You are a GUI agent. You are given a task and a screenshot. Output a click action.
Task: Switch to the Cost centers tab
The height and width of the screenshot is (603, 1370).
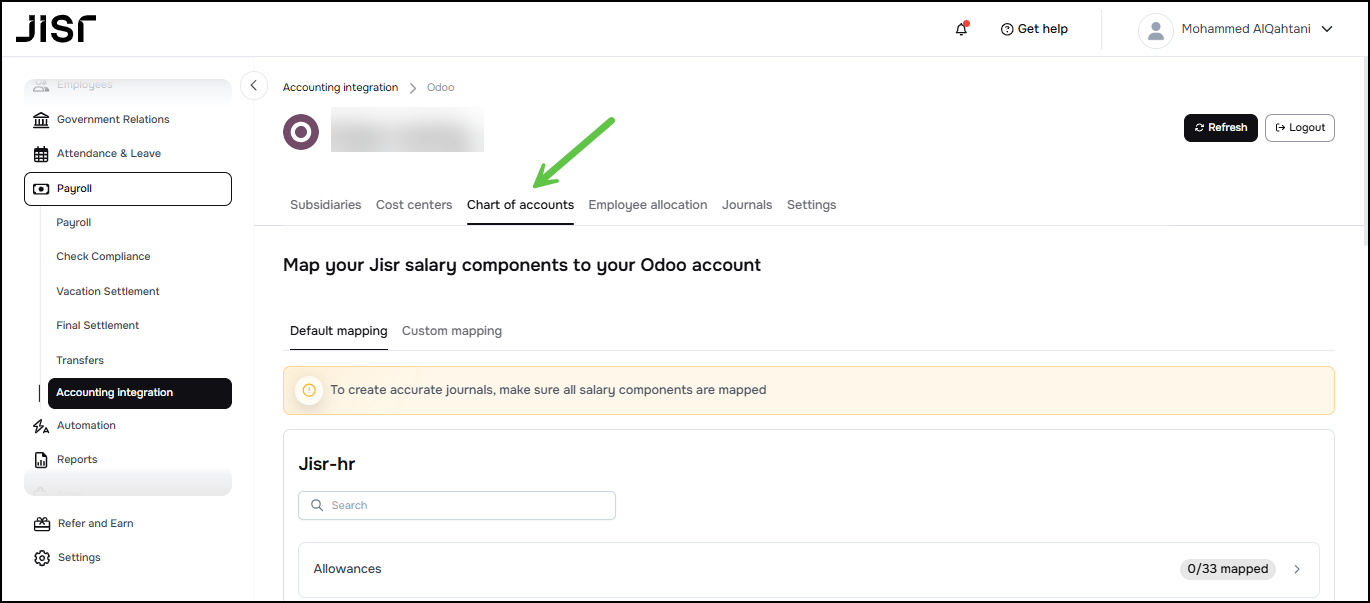point(414,205)
